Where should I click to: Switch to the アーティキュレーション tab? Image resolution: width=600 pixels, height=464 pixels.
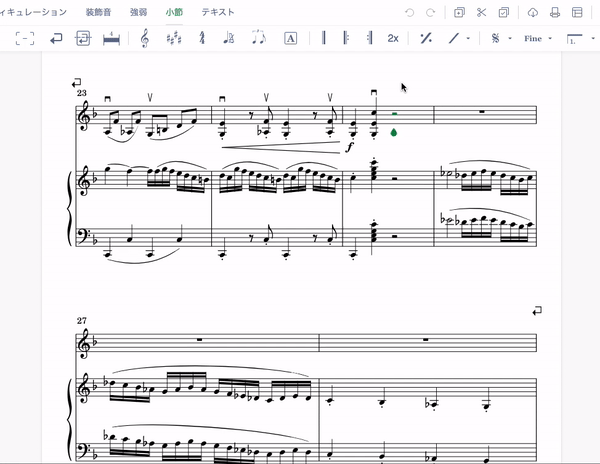pos(33,12)
